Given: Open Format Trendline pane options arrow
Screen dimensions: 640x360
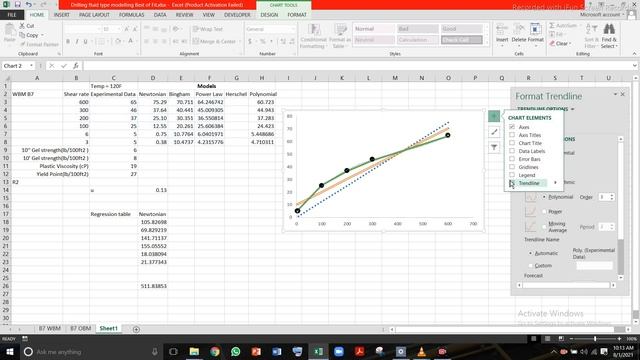Looking at the screenshot, I should pos(615,94).
